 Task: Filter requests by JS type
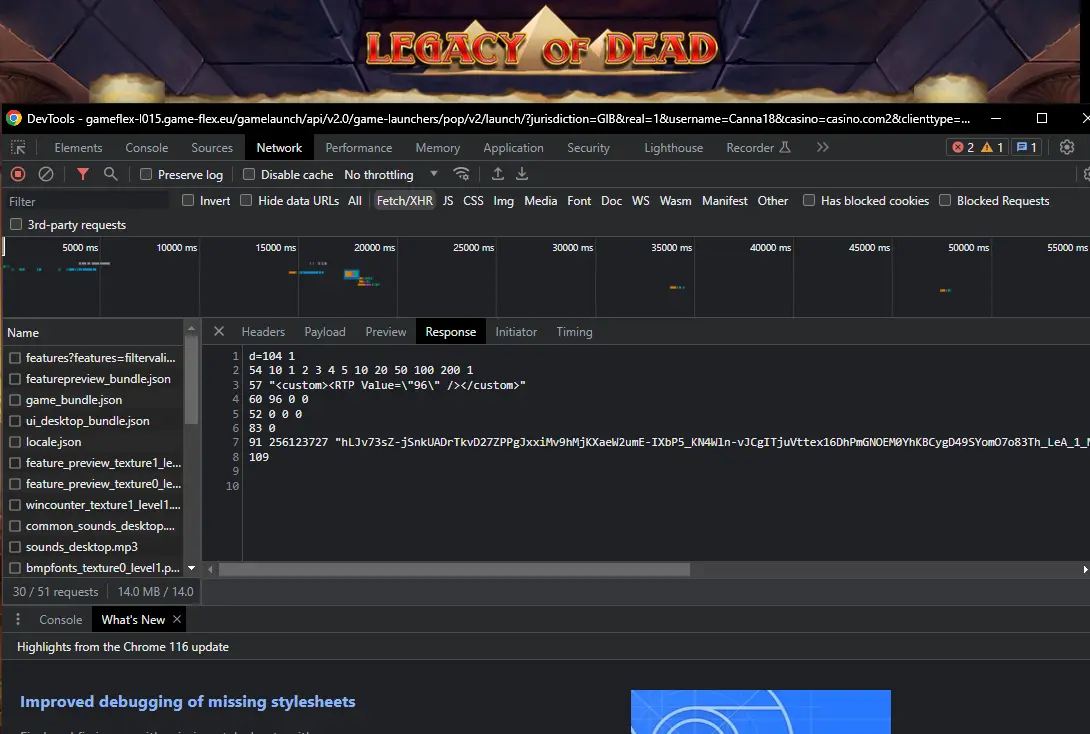point(448,200)
